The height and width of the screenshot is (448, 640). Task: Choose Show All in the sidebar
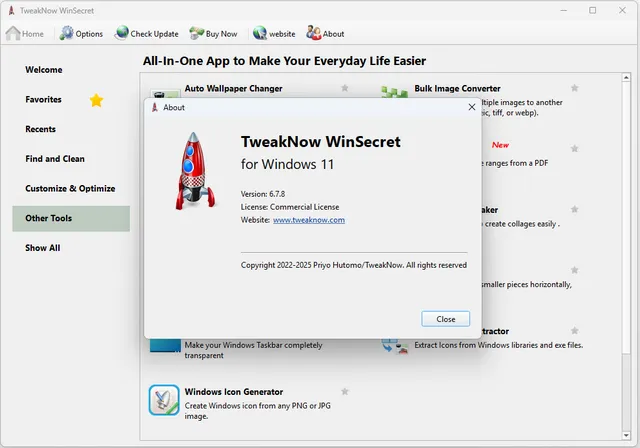coord(43,248)
